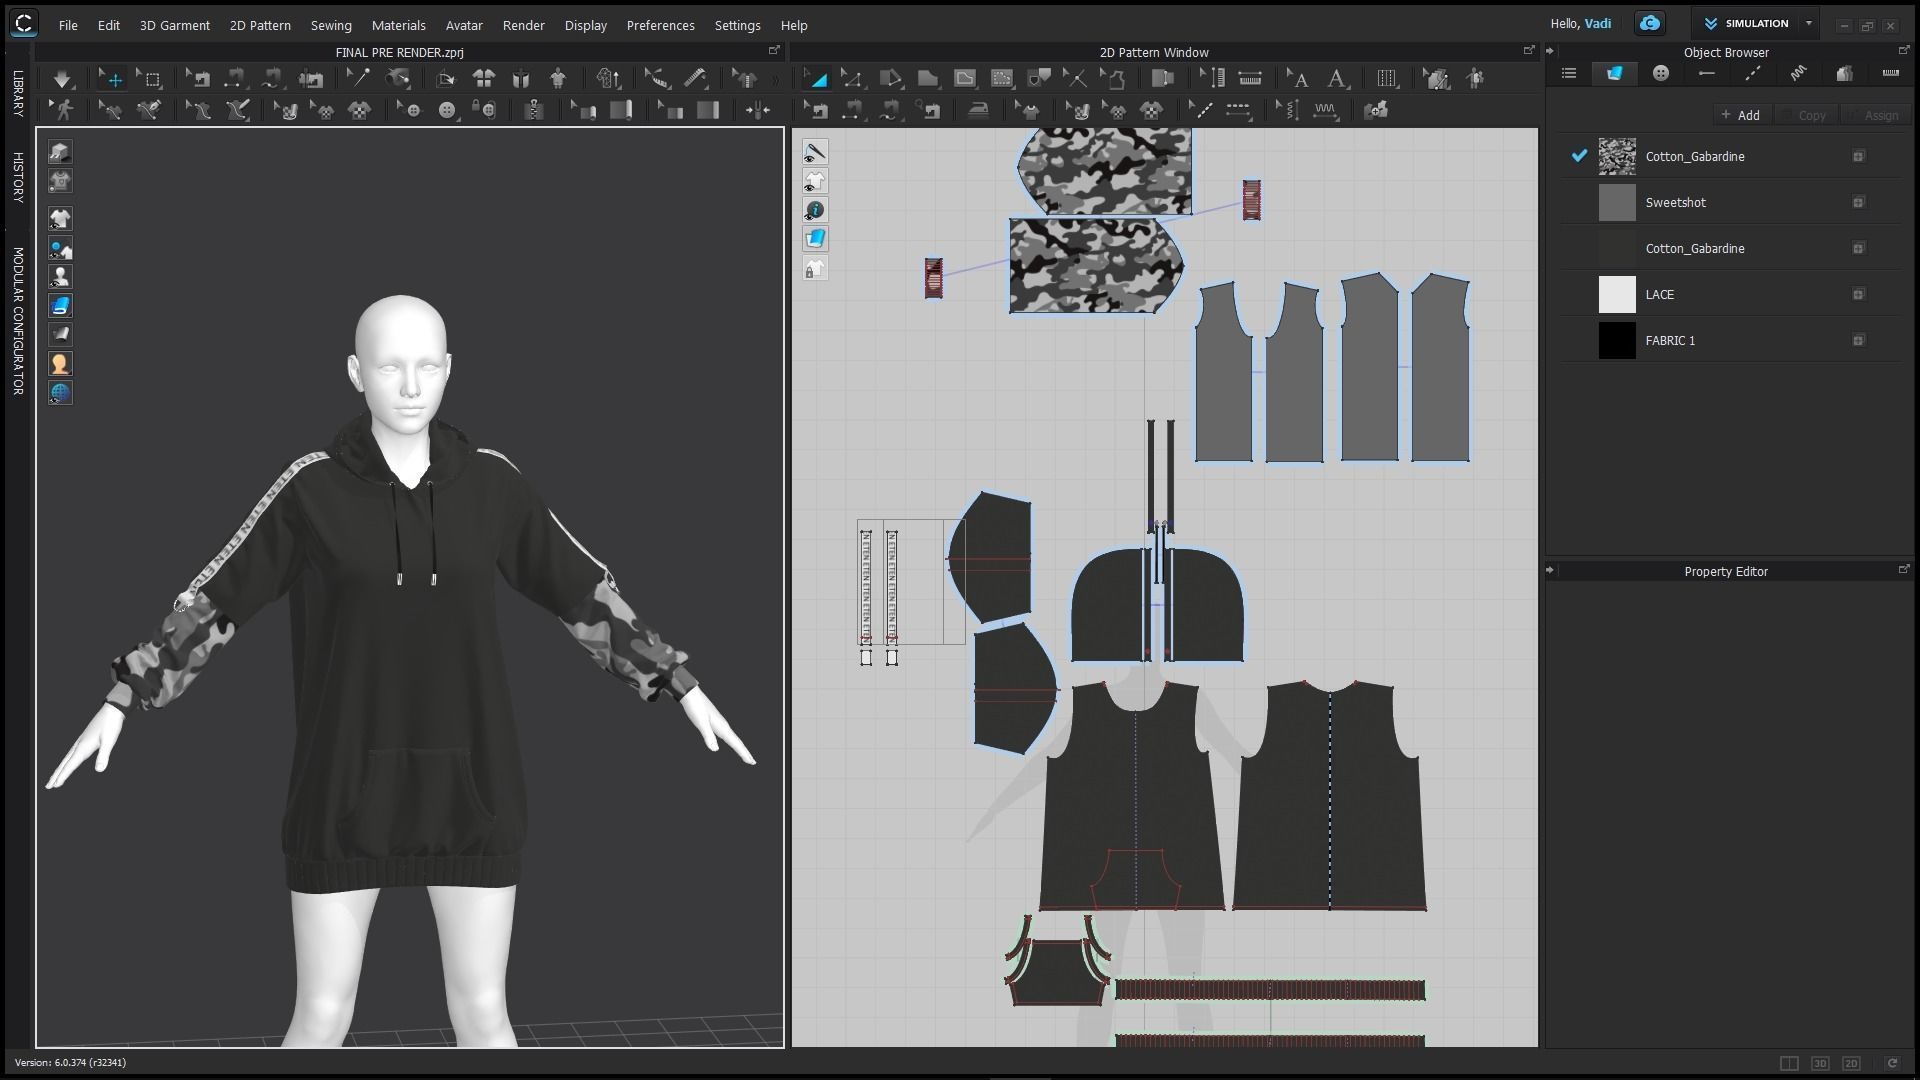Select the upper camouflage sleeve pattern piece
The height and width of the screenshot is (1080, 1920).
click(x=1105, y=171)
